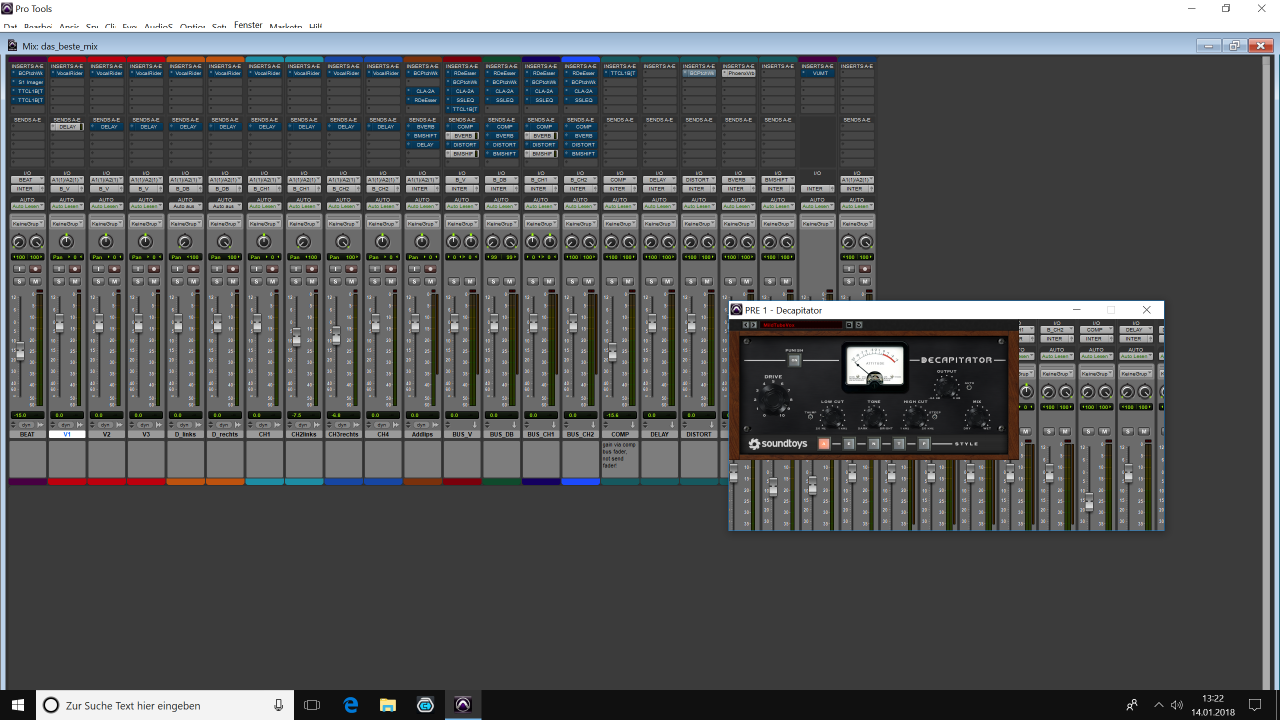
Task: Click the Output knob in Decapitator
Action: click(946, 387)
